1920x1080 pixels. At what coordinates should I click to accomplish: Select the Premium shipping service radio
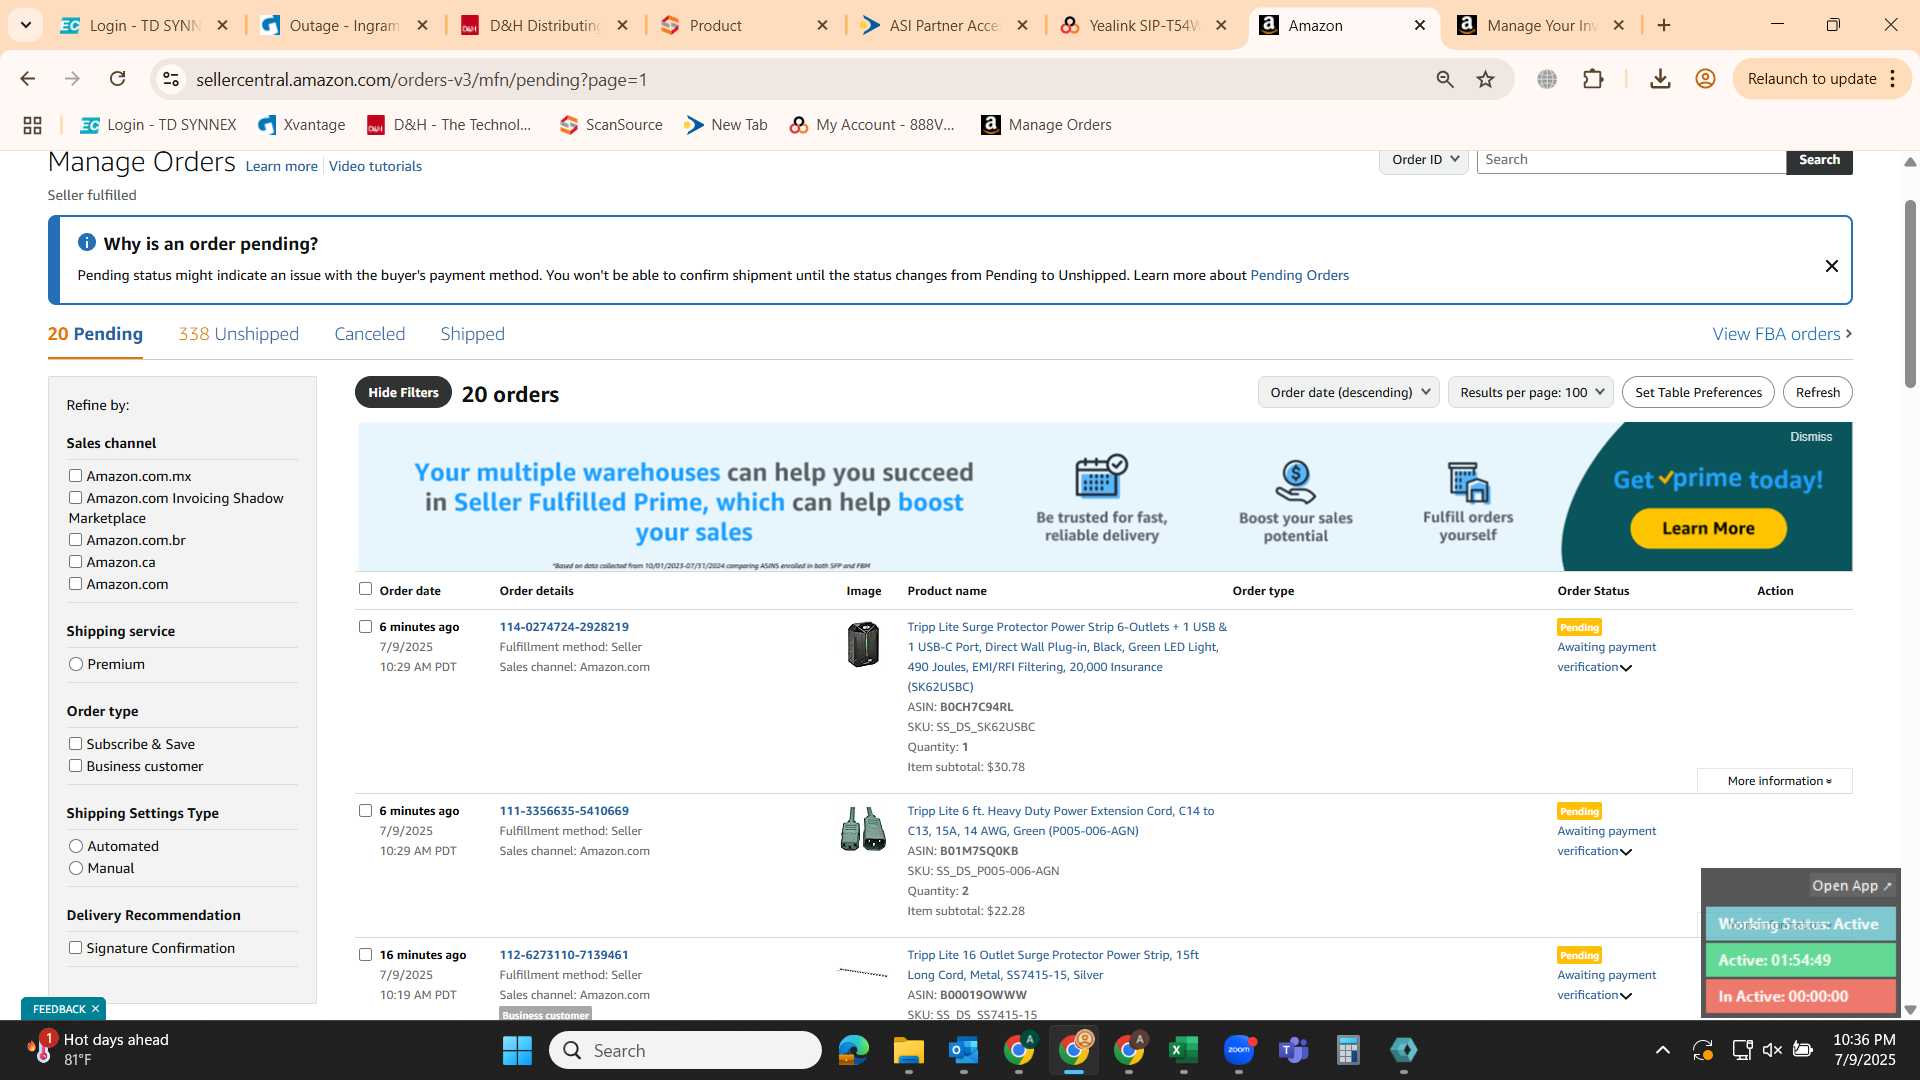[x=76, y=664]
